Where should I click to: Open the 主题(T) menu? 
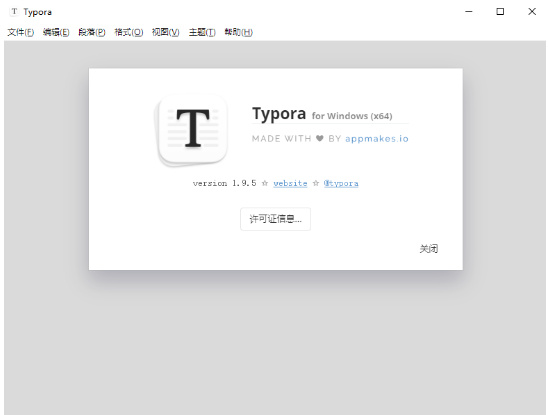[202, 33]
